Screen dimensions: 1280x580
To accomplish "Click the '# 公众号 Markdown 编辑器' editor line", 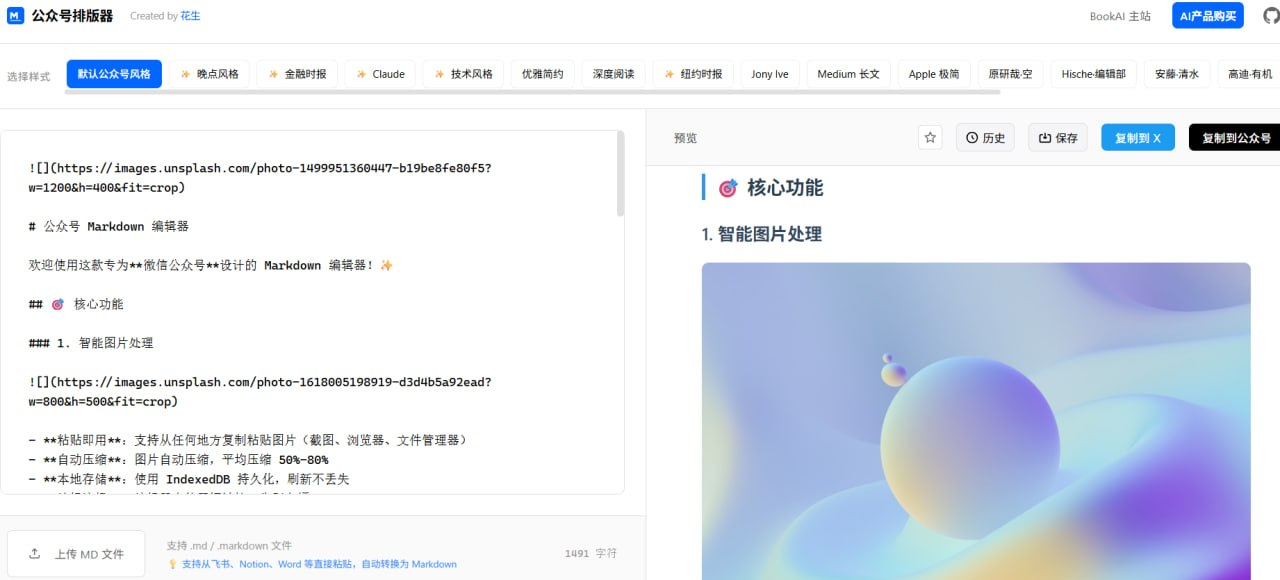I will (109, 226).
